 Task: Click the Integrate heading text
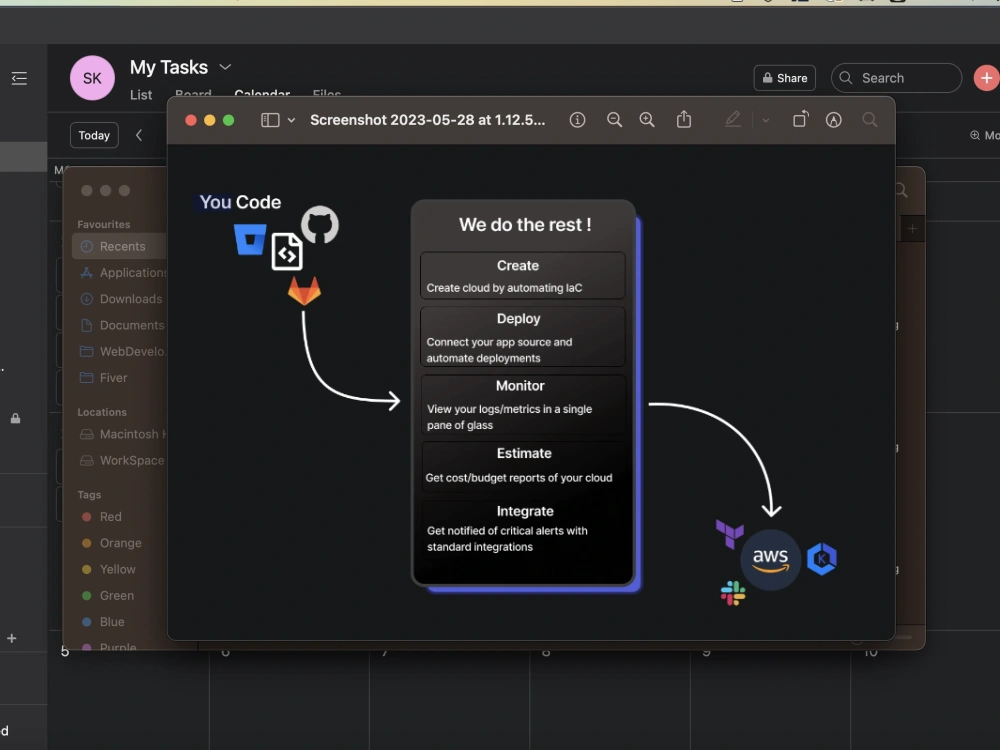[x=525, y=511]
